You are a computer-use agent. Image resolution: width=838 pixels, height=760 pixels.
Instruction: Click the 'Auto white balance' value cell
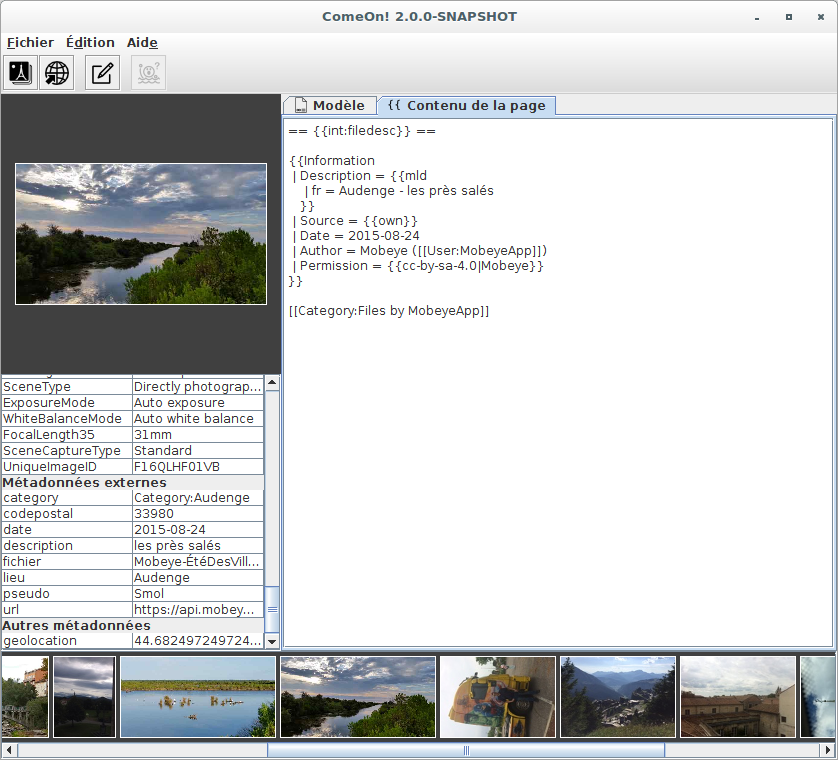pyautogui.click(x=198, y=418)
